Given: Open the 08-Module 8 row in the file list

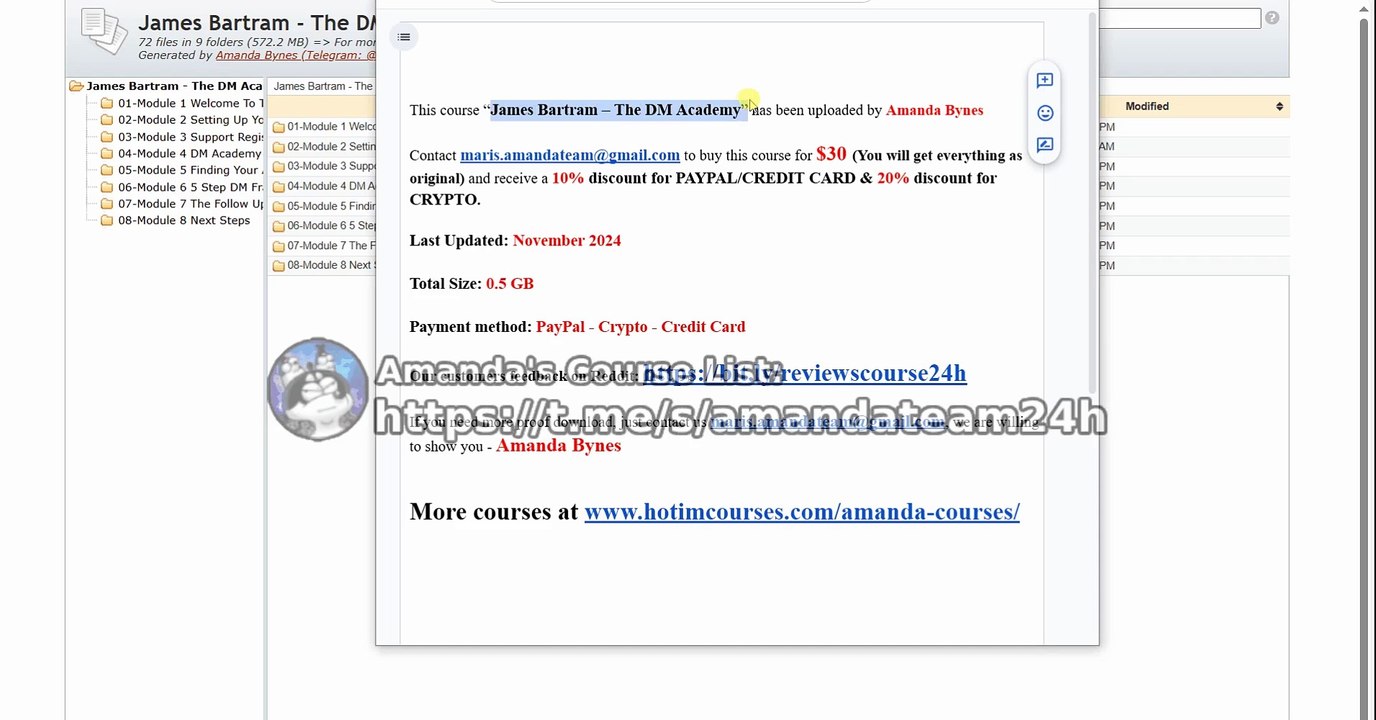Looking at the screenshot, I should tap(331, 266).
